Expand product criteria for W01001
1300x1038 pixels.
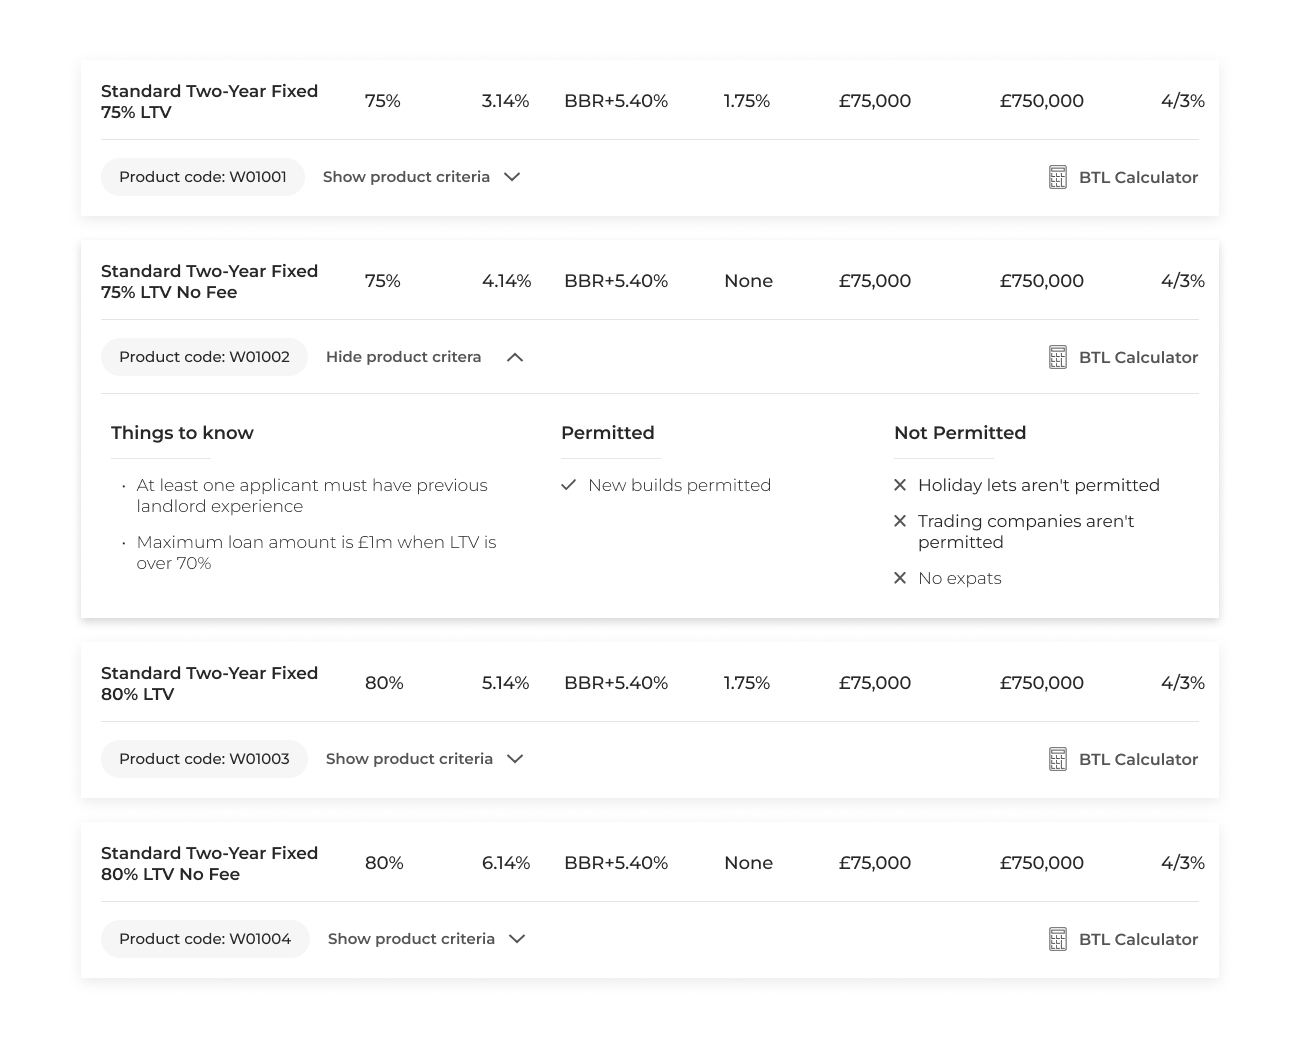tap(421, 177)
